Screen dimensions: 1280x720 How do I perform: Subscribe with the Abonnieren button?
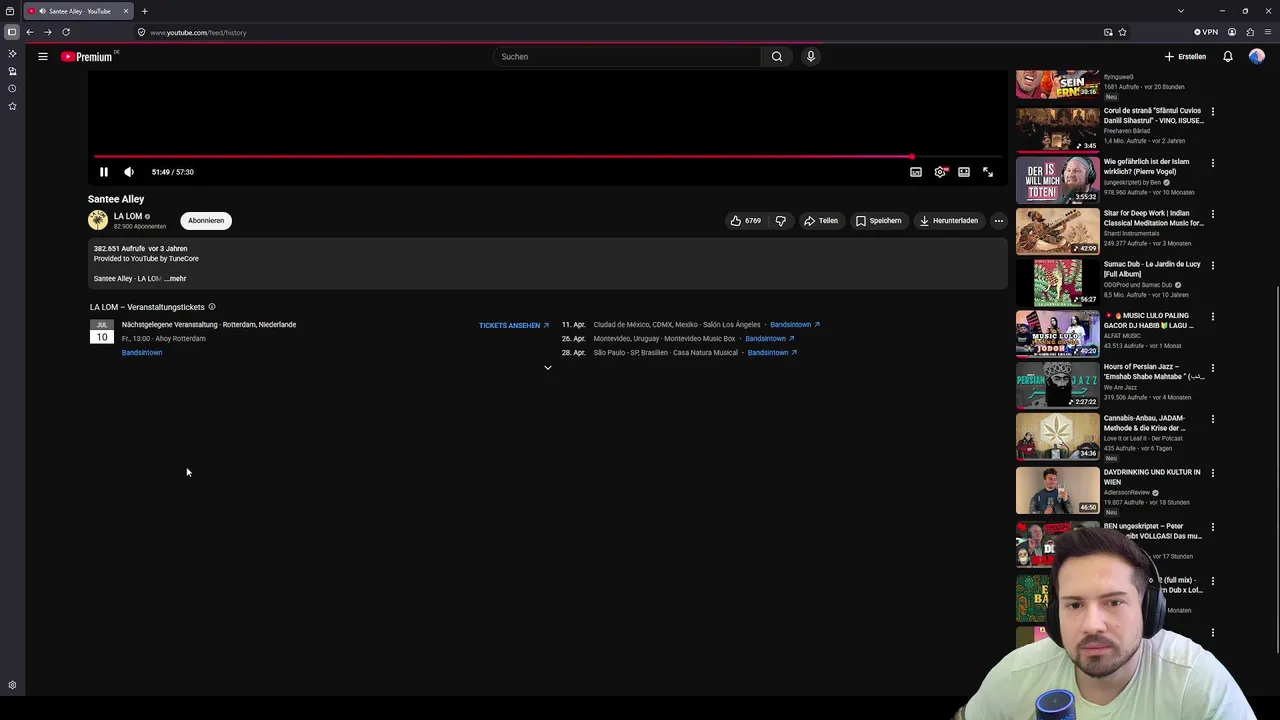tap(206, 221)
